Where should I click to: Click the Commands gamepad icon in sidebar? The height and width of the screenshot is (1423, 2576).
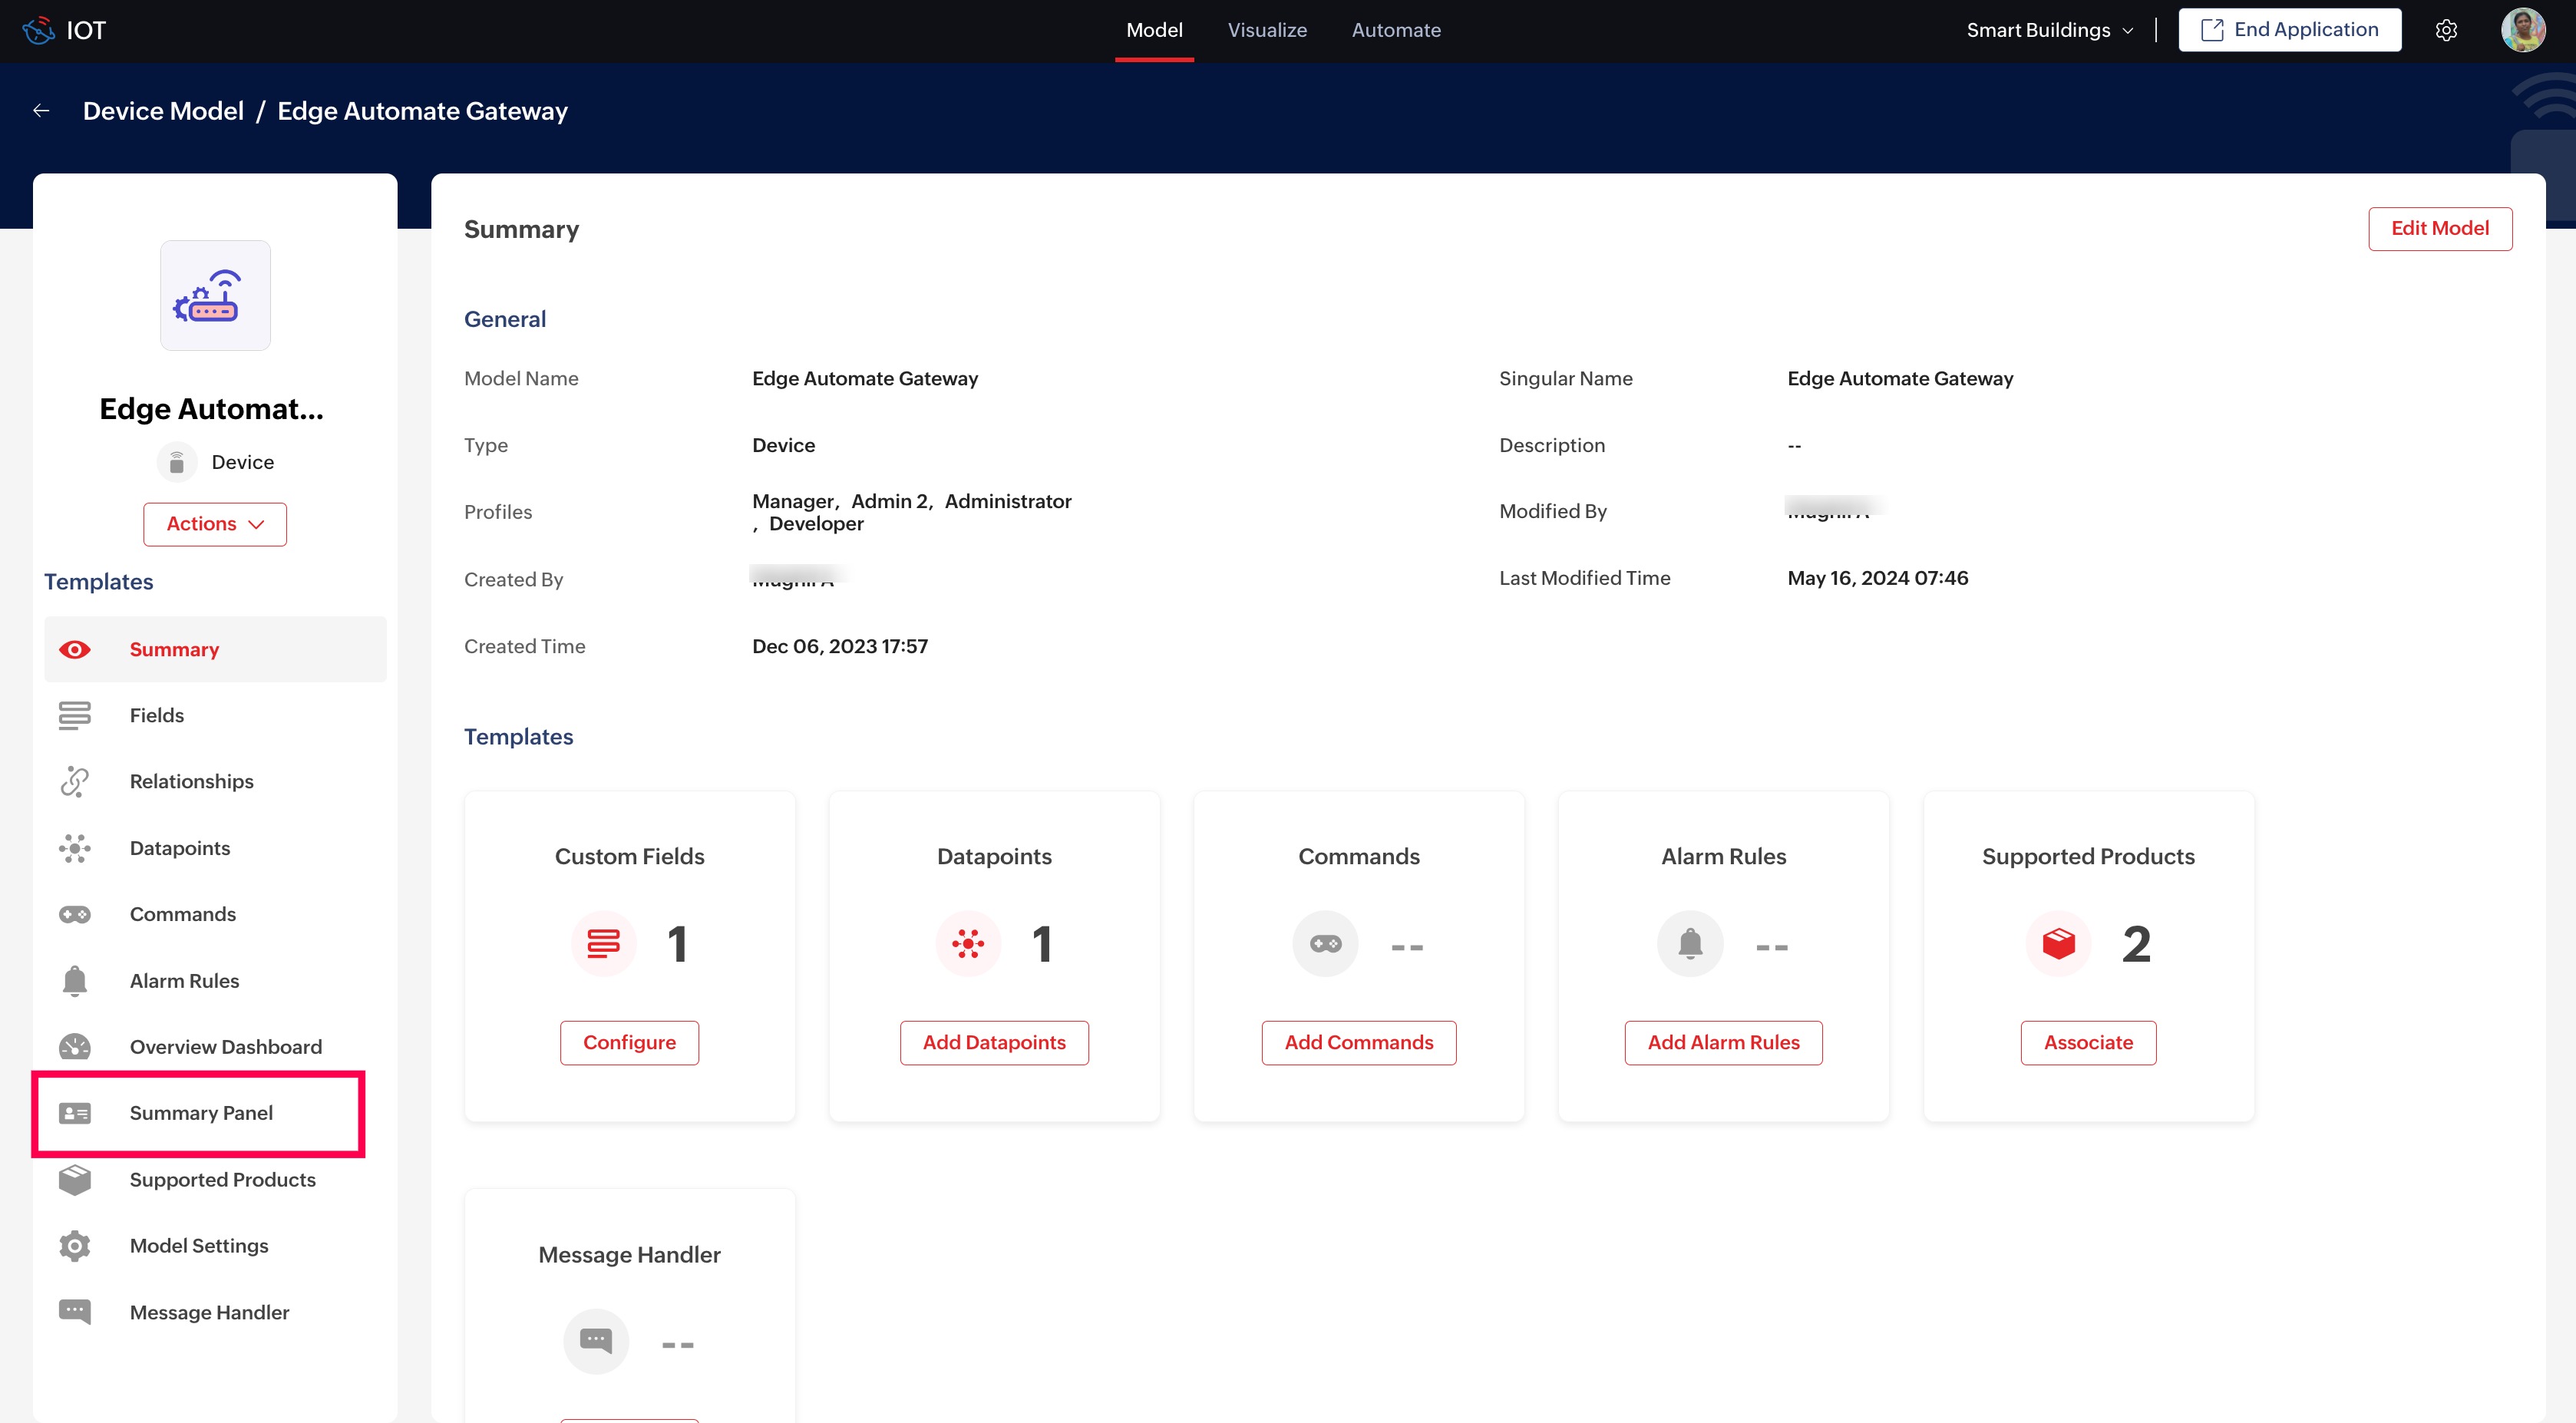click(x=74, y=914)
